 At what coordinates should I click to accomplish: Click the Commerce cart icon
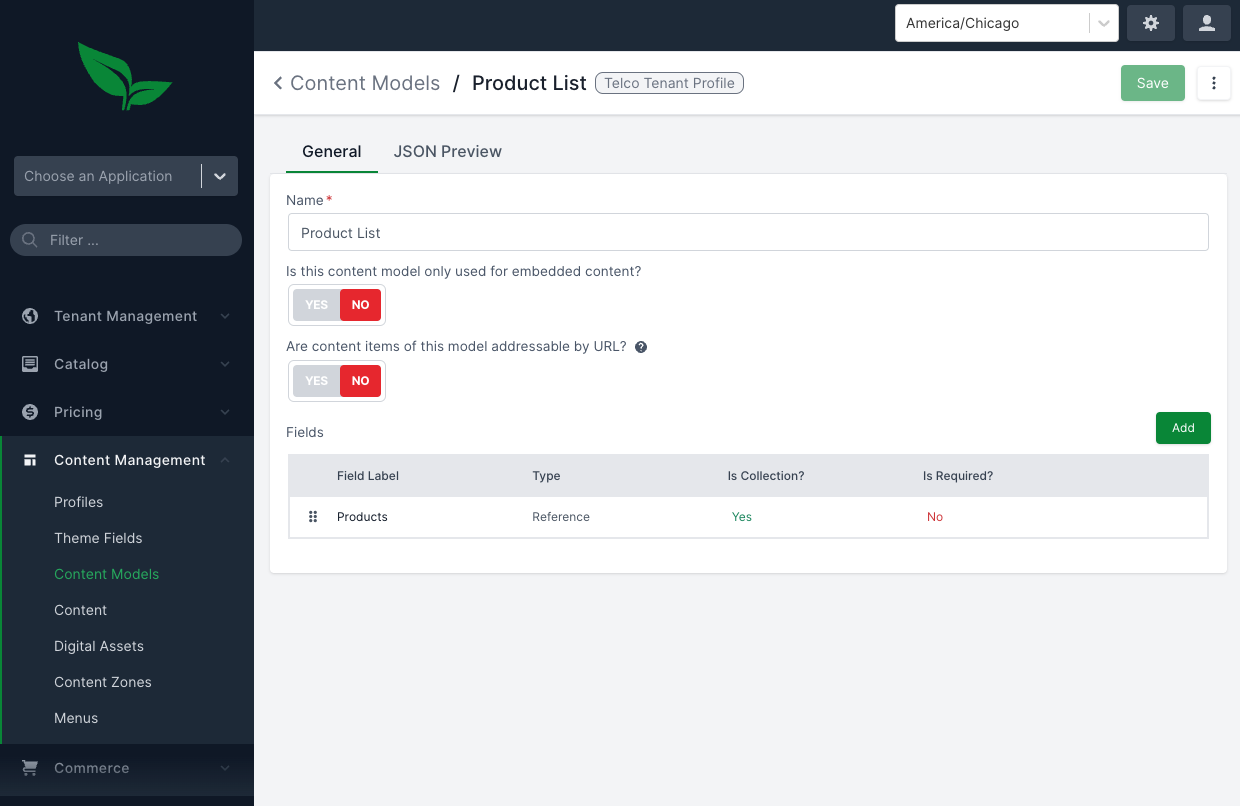coord(30,768)
